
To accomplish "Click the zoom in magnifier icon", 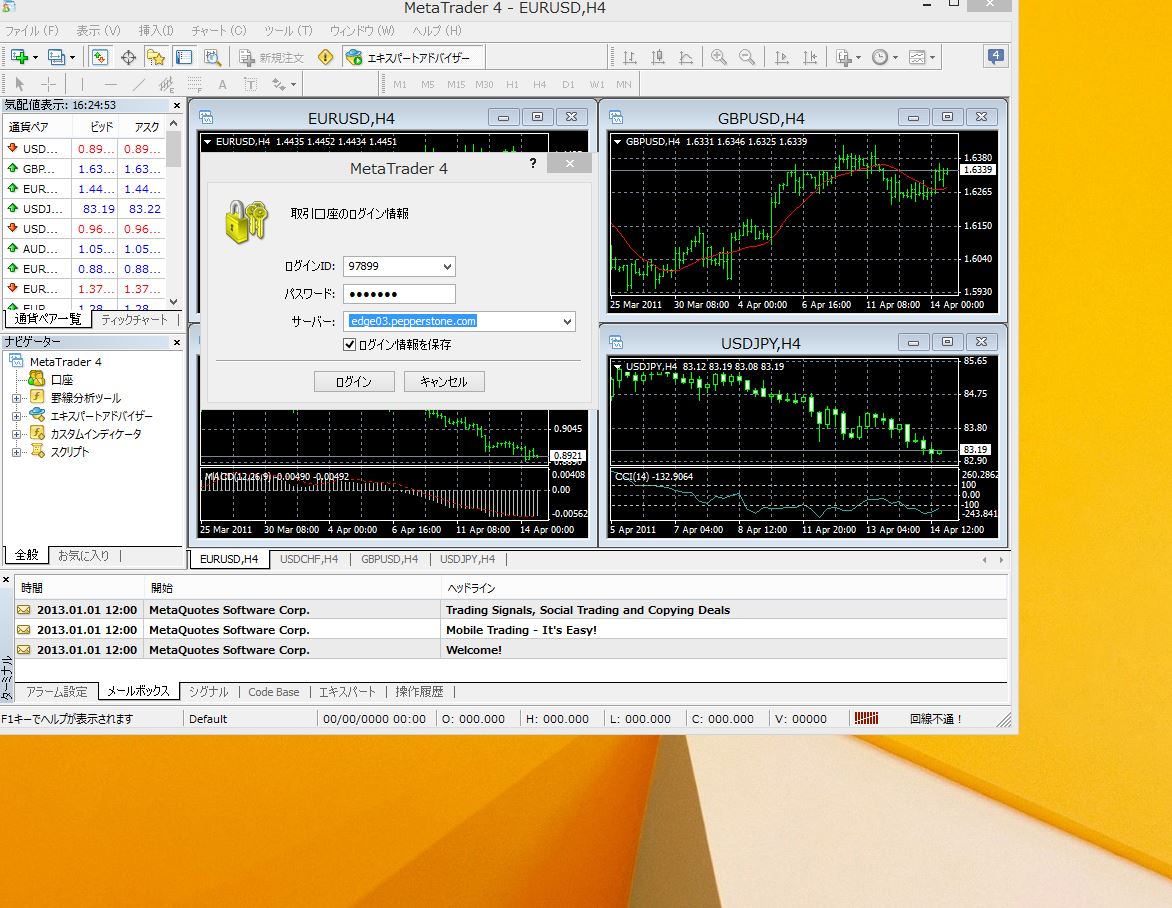I will pyautogui.click(x=718, y=58).
